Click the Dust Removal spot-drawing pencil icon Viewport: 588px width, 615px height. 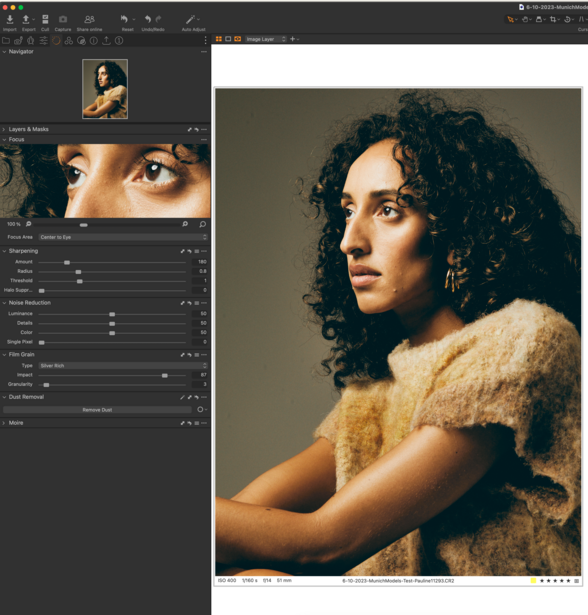pos(182,397)
